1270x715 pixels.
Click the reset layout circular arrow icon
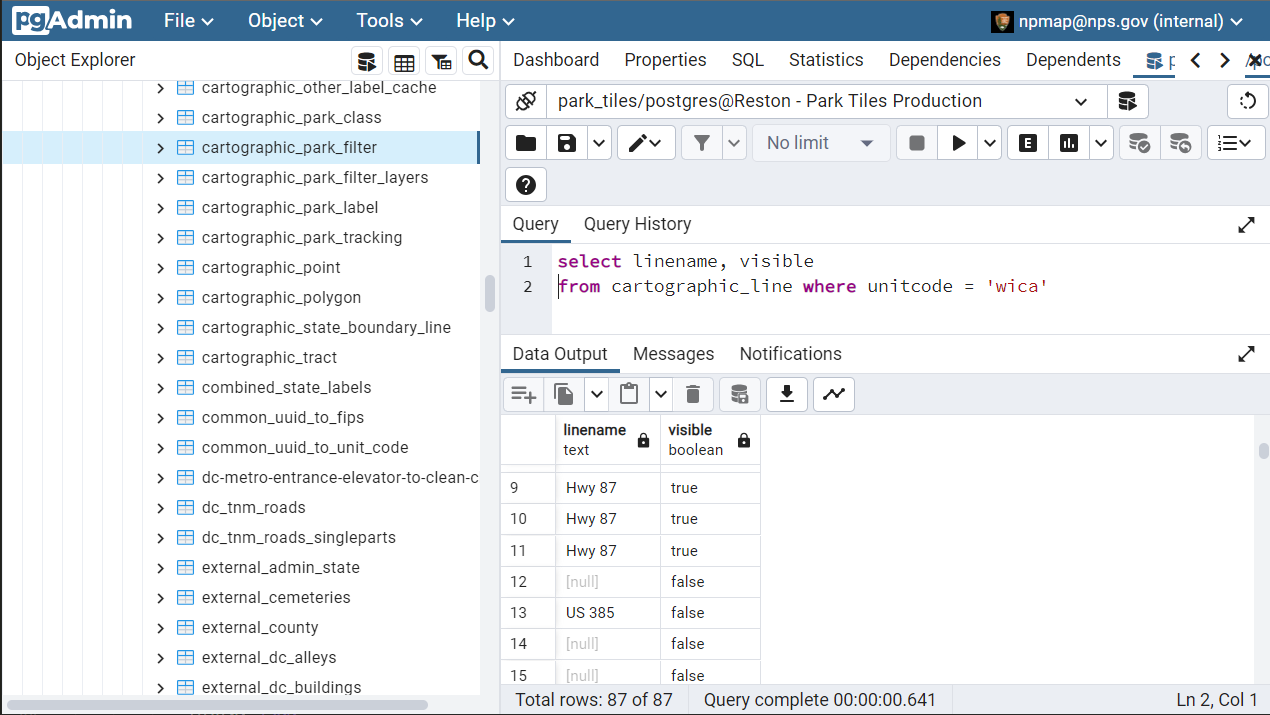(x=1248, y=101)
